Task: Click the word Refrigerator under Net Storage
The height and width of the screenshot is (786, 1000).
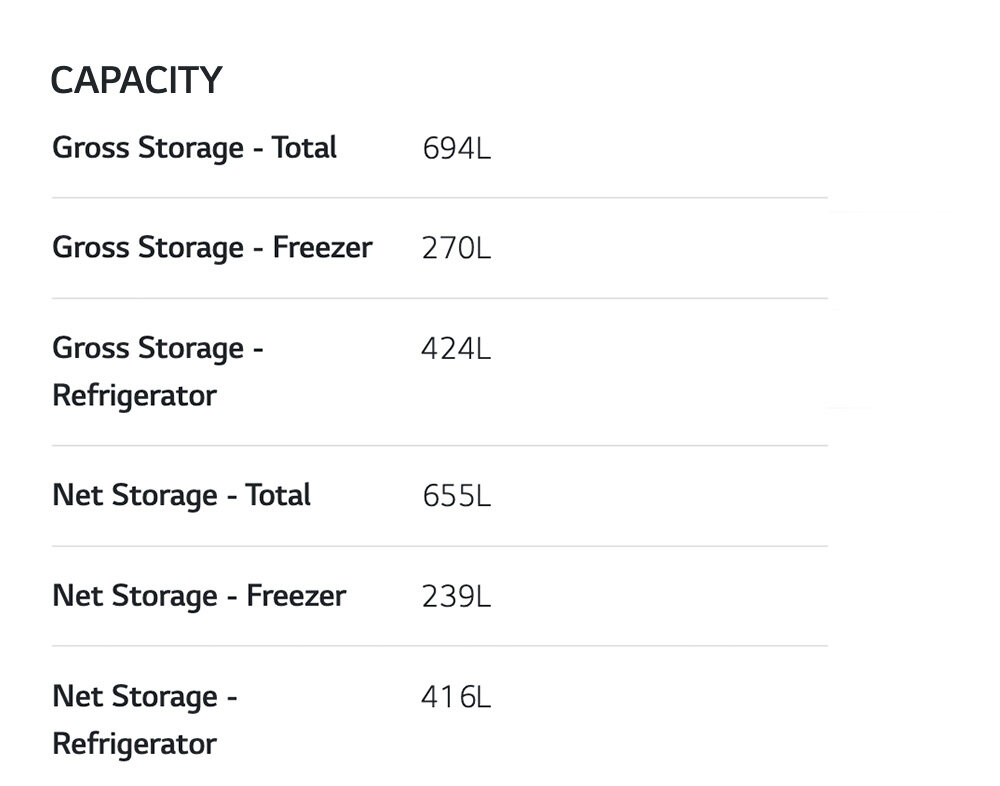Action: [x=134, y=744]
